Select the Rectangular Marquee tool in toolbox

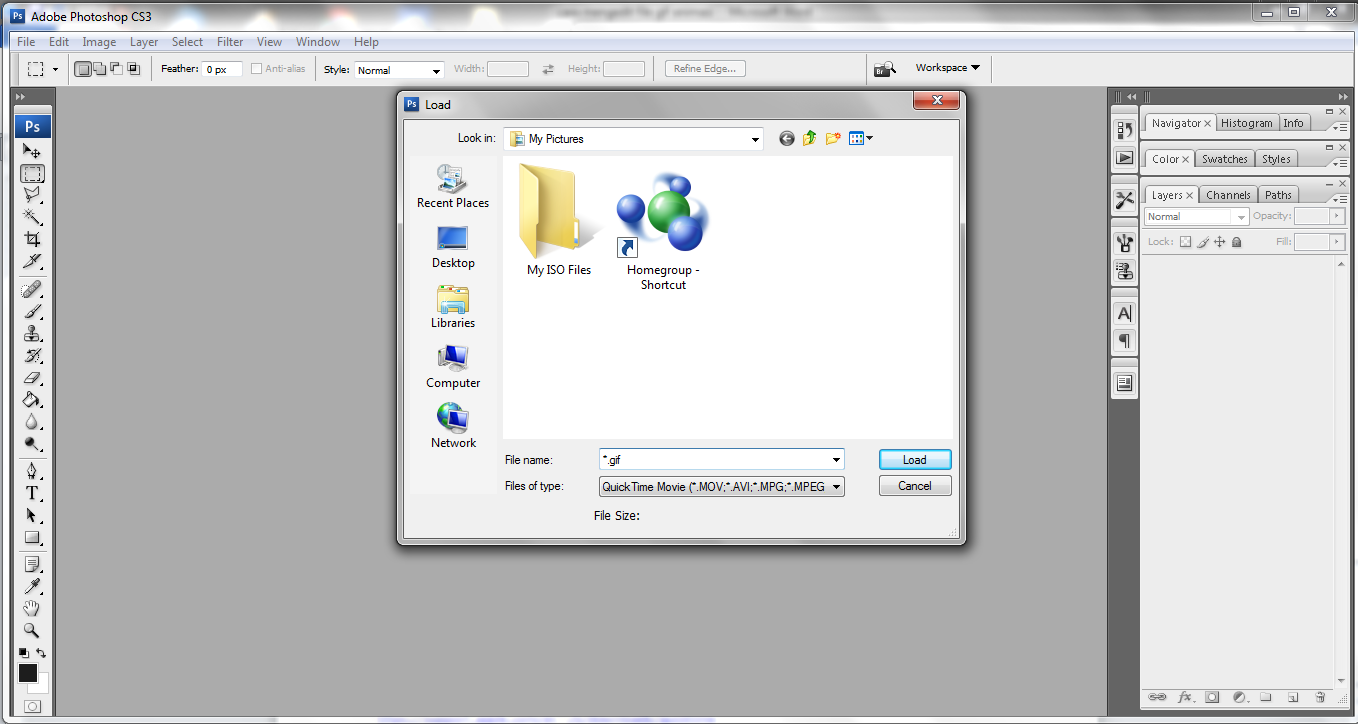(32, 173)
